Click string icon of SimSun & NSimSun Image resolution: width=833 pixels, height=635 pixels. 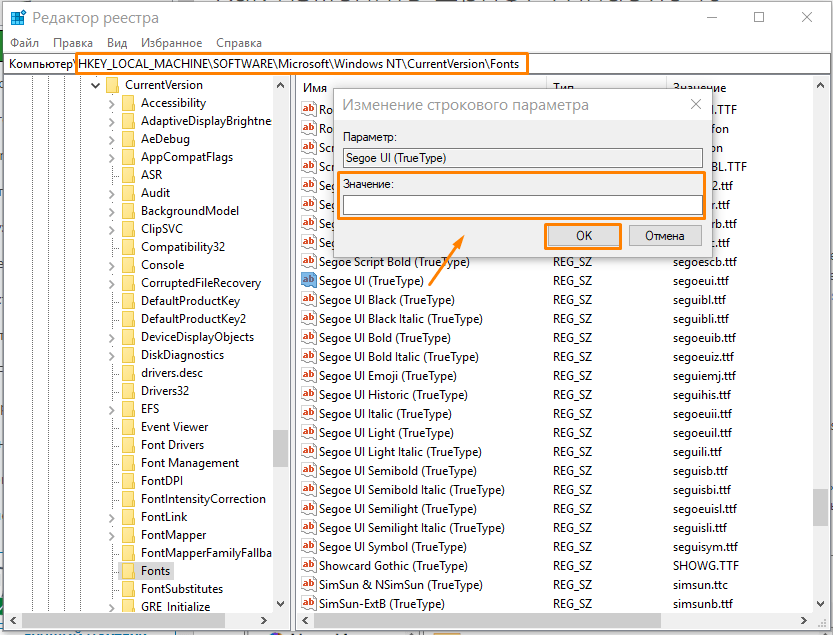pos(309,585)
